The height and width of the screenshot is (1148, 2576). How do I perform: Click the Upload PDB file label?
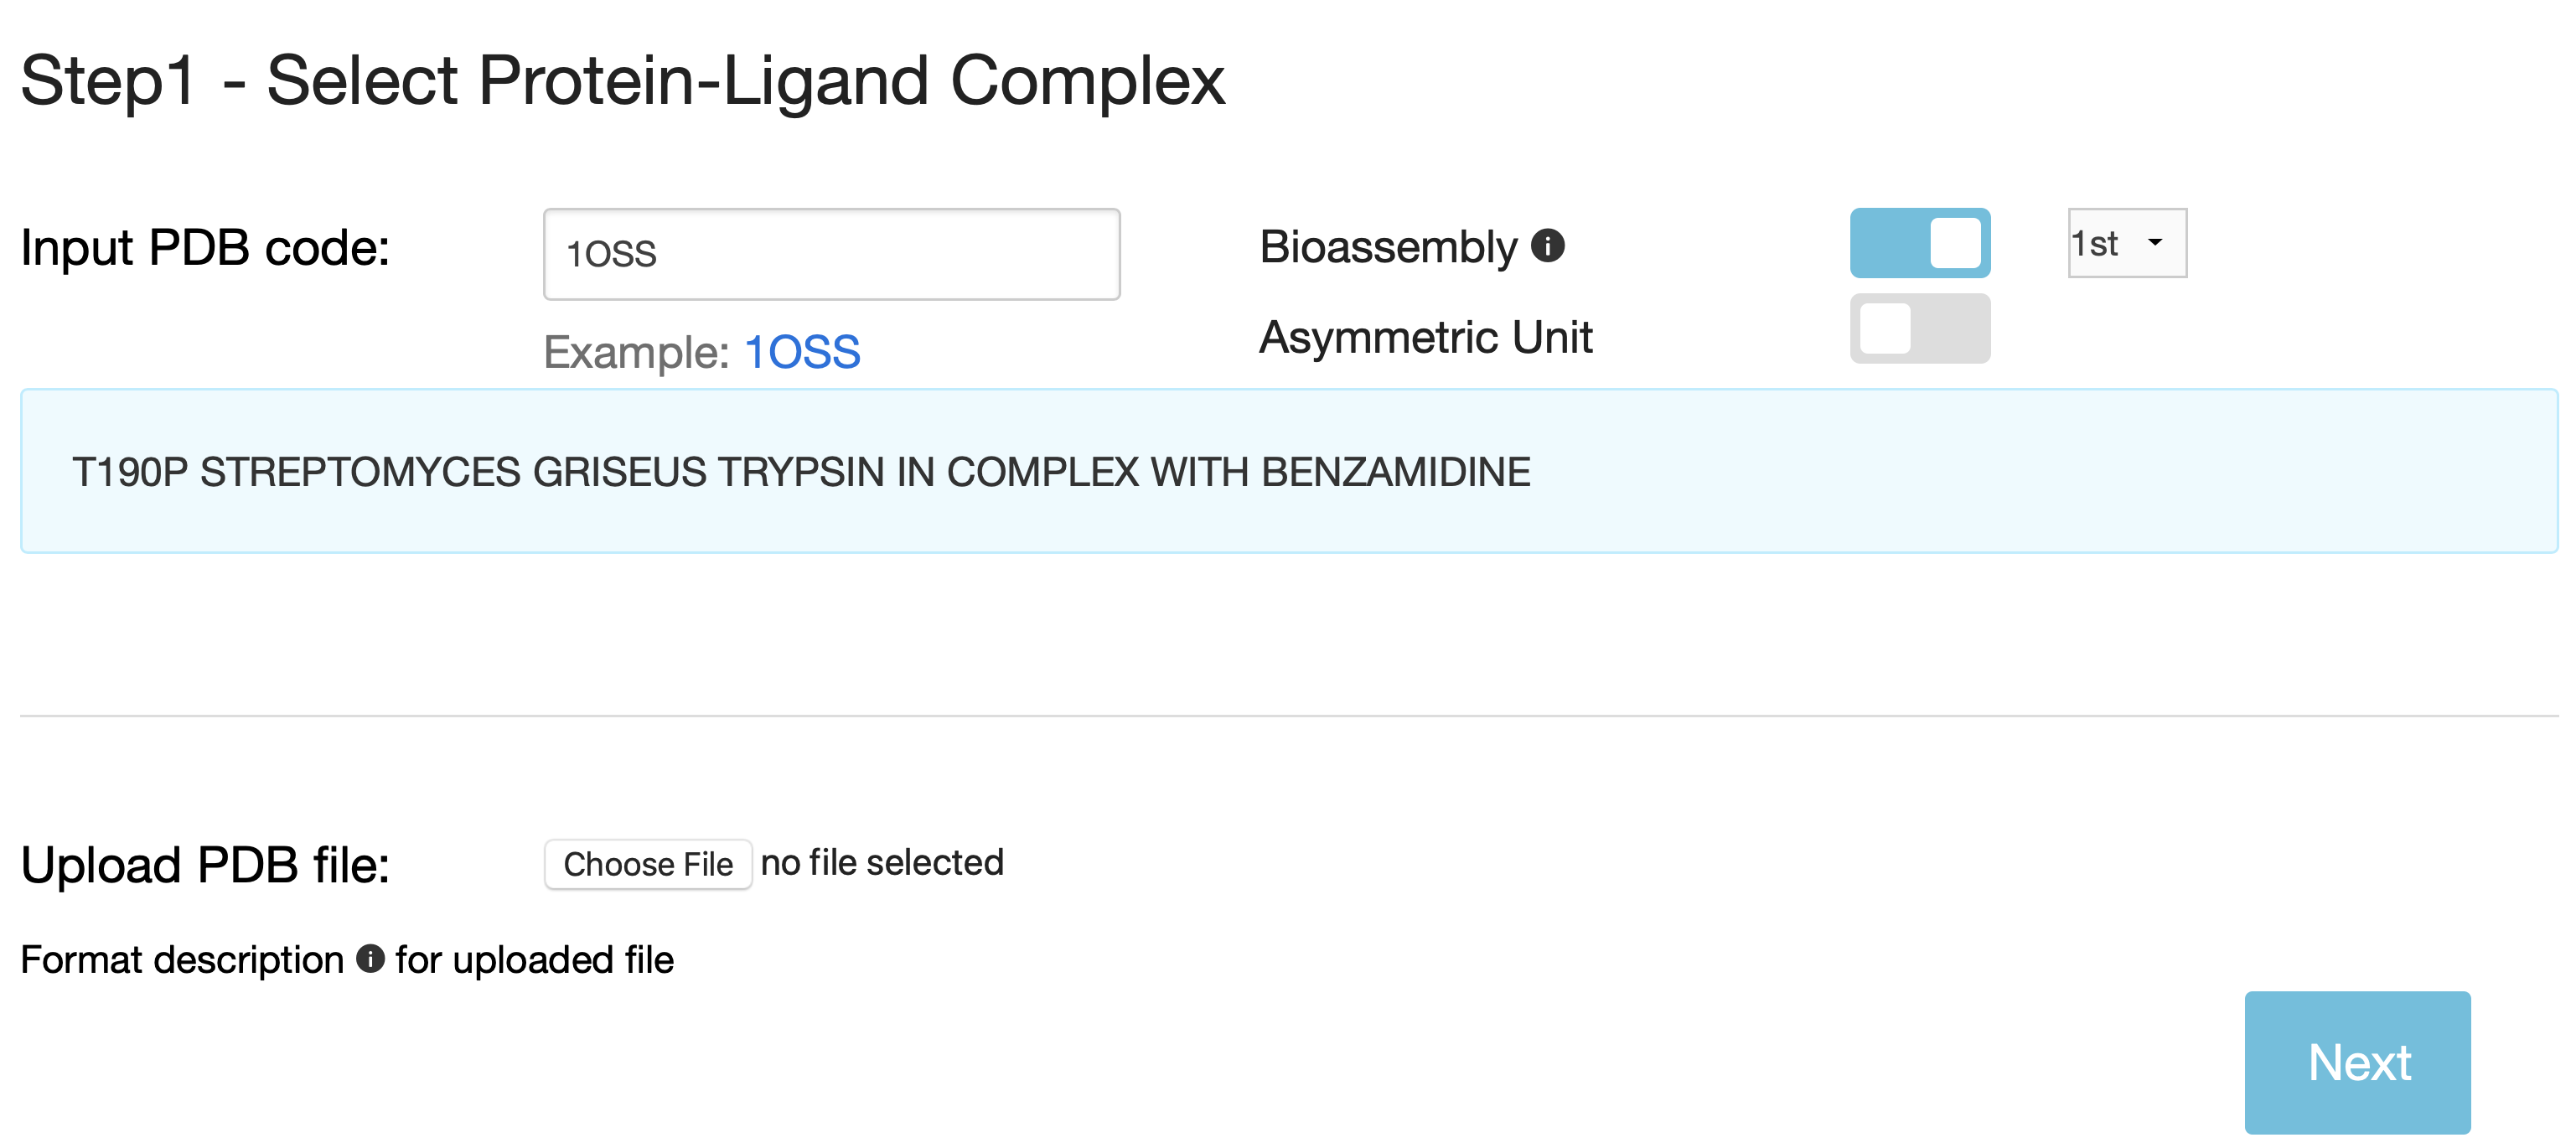[x=205, y=865]
